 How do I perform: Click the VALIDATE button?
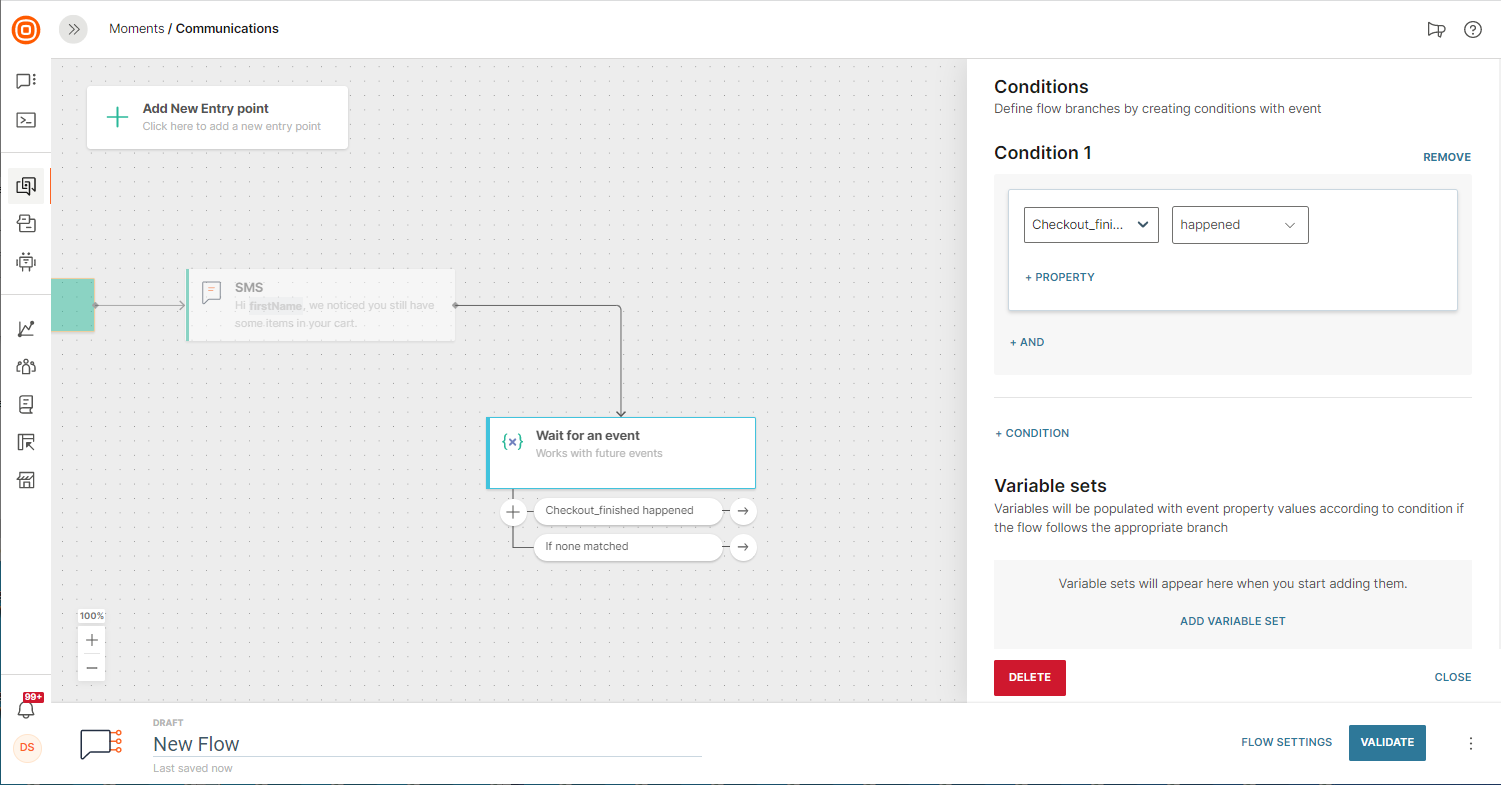click(1386, 742)
